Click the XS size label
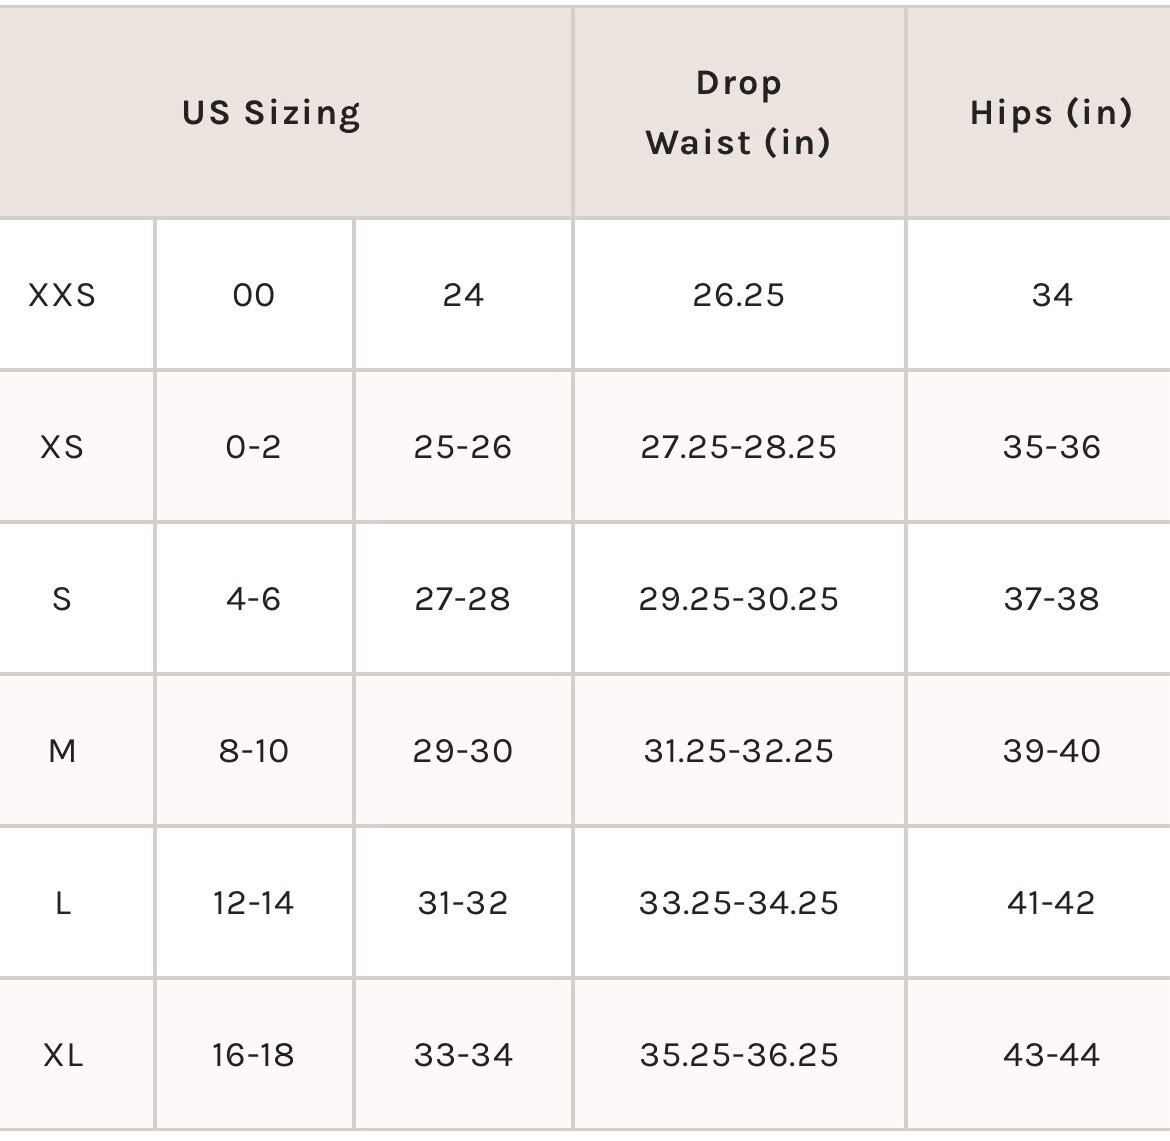 click(62, 447)
